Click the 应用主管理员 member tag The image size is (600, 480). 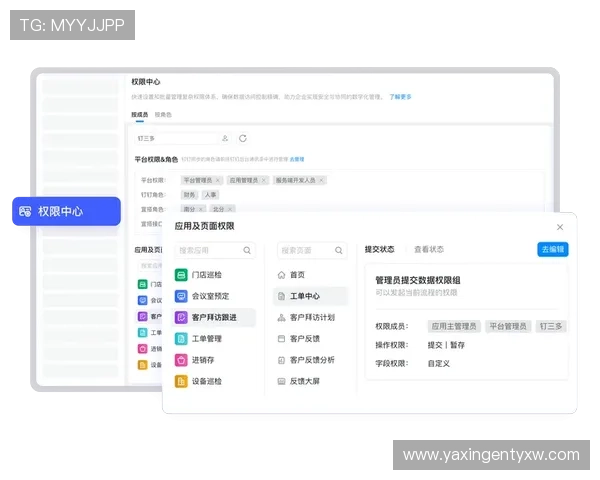(x=454, y=327)
